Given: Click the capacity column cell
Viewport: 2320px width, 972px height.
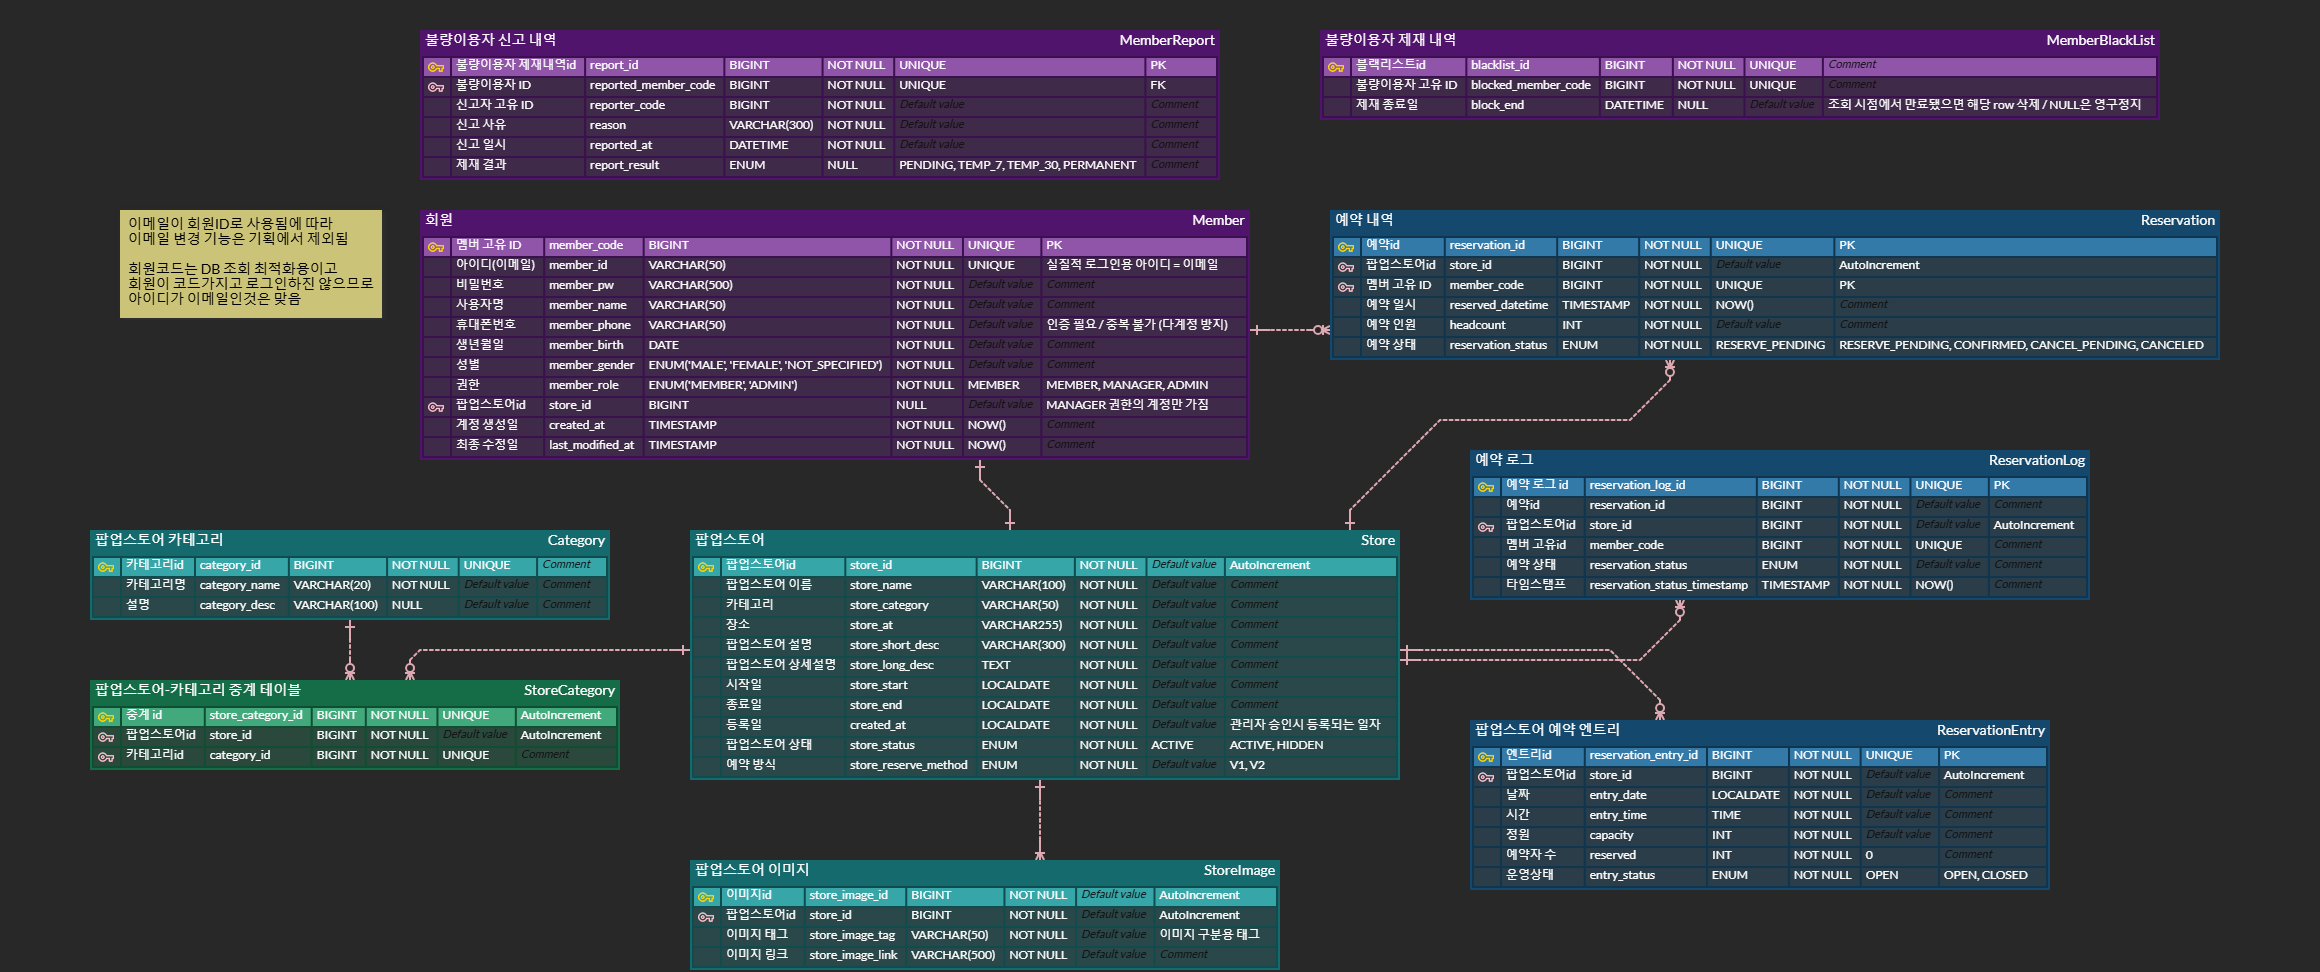Looking at the screenshot, I should [1646, 835].
